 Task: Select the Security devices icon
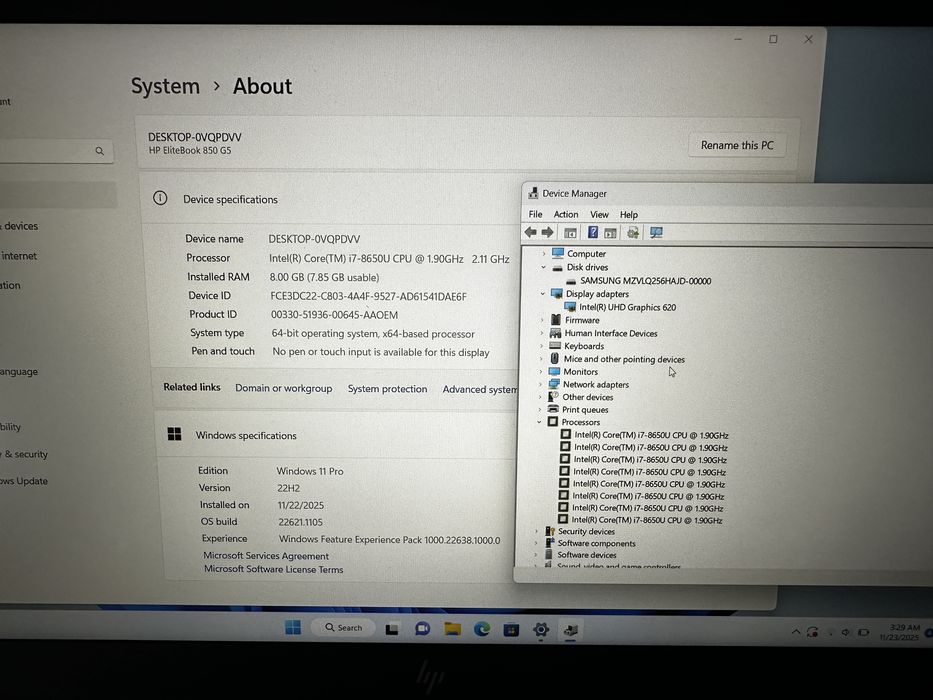click(x=550, y=531)
